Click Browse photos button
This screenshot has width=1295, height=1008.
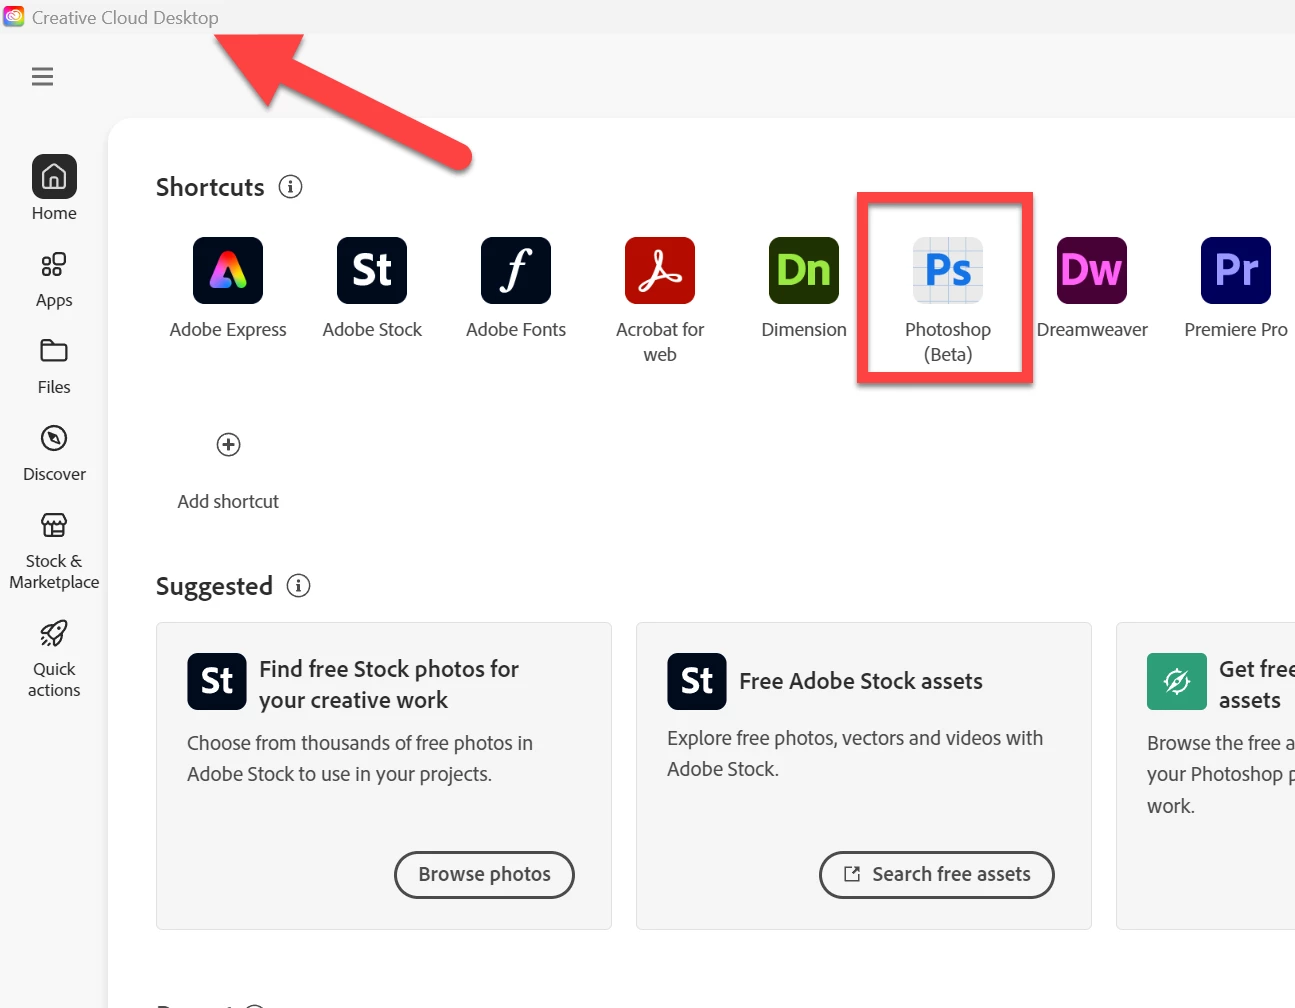[484, 875]
